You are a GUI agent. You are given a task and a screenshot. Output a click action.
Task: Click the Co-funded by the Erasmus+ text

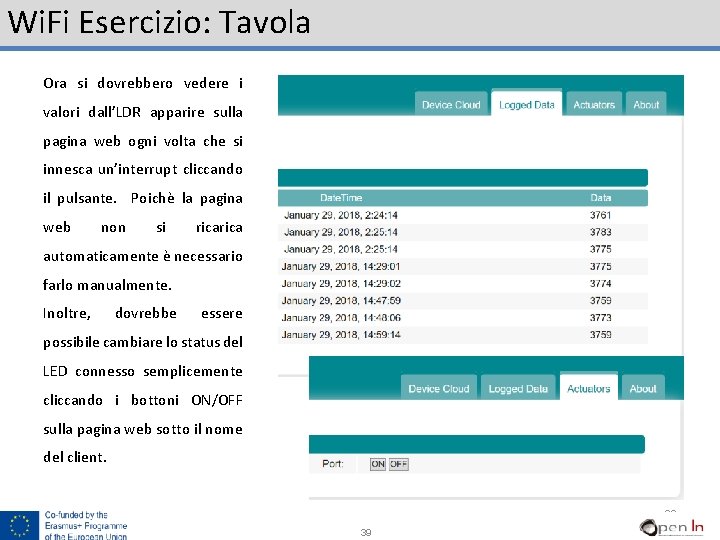pyautogui.click(x=86, y=526)
